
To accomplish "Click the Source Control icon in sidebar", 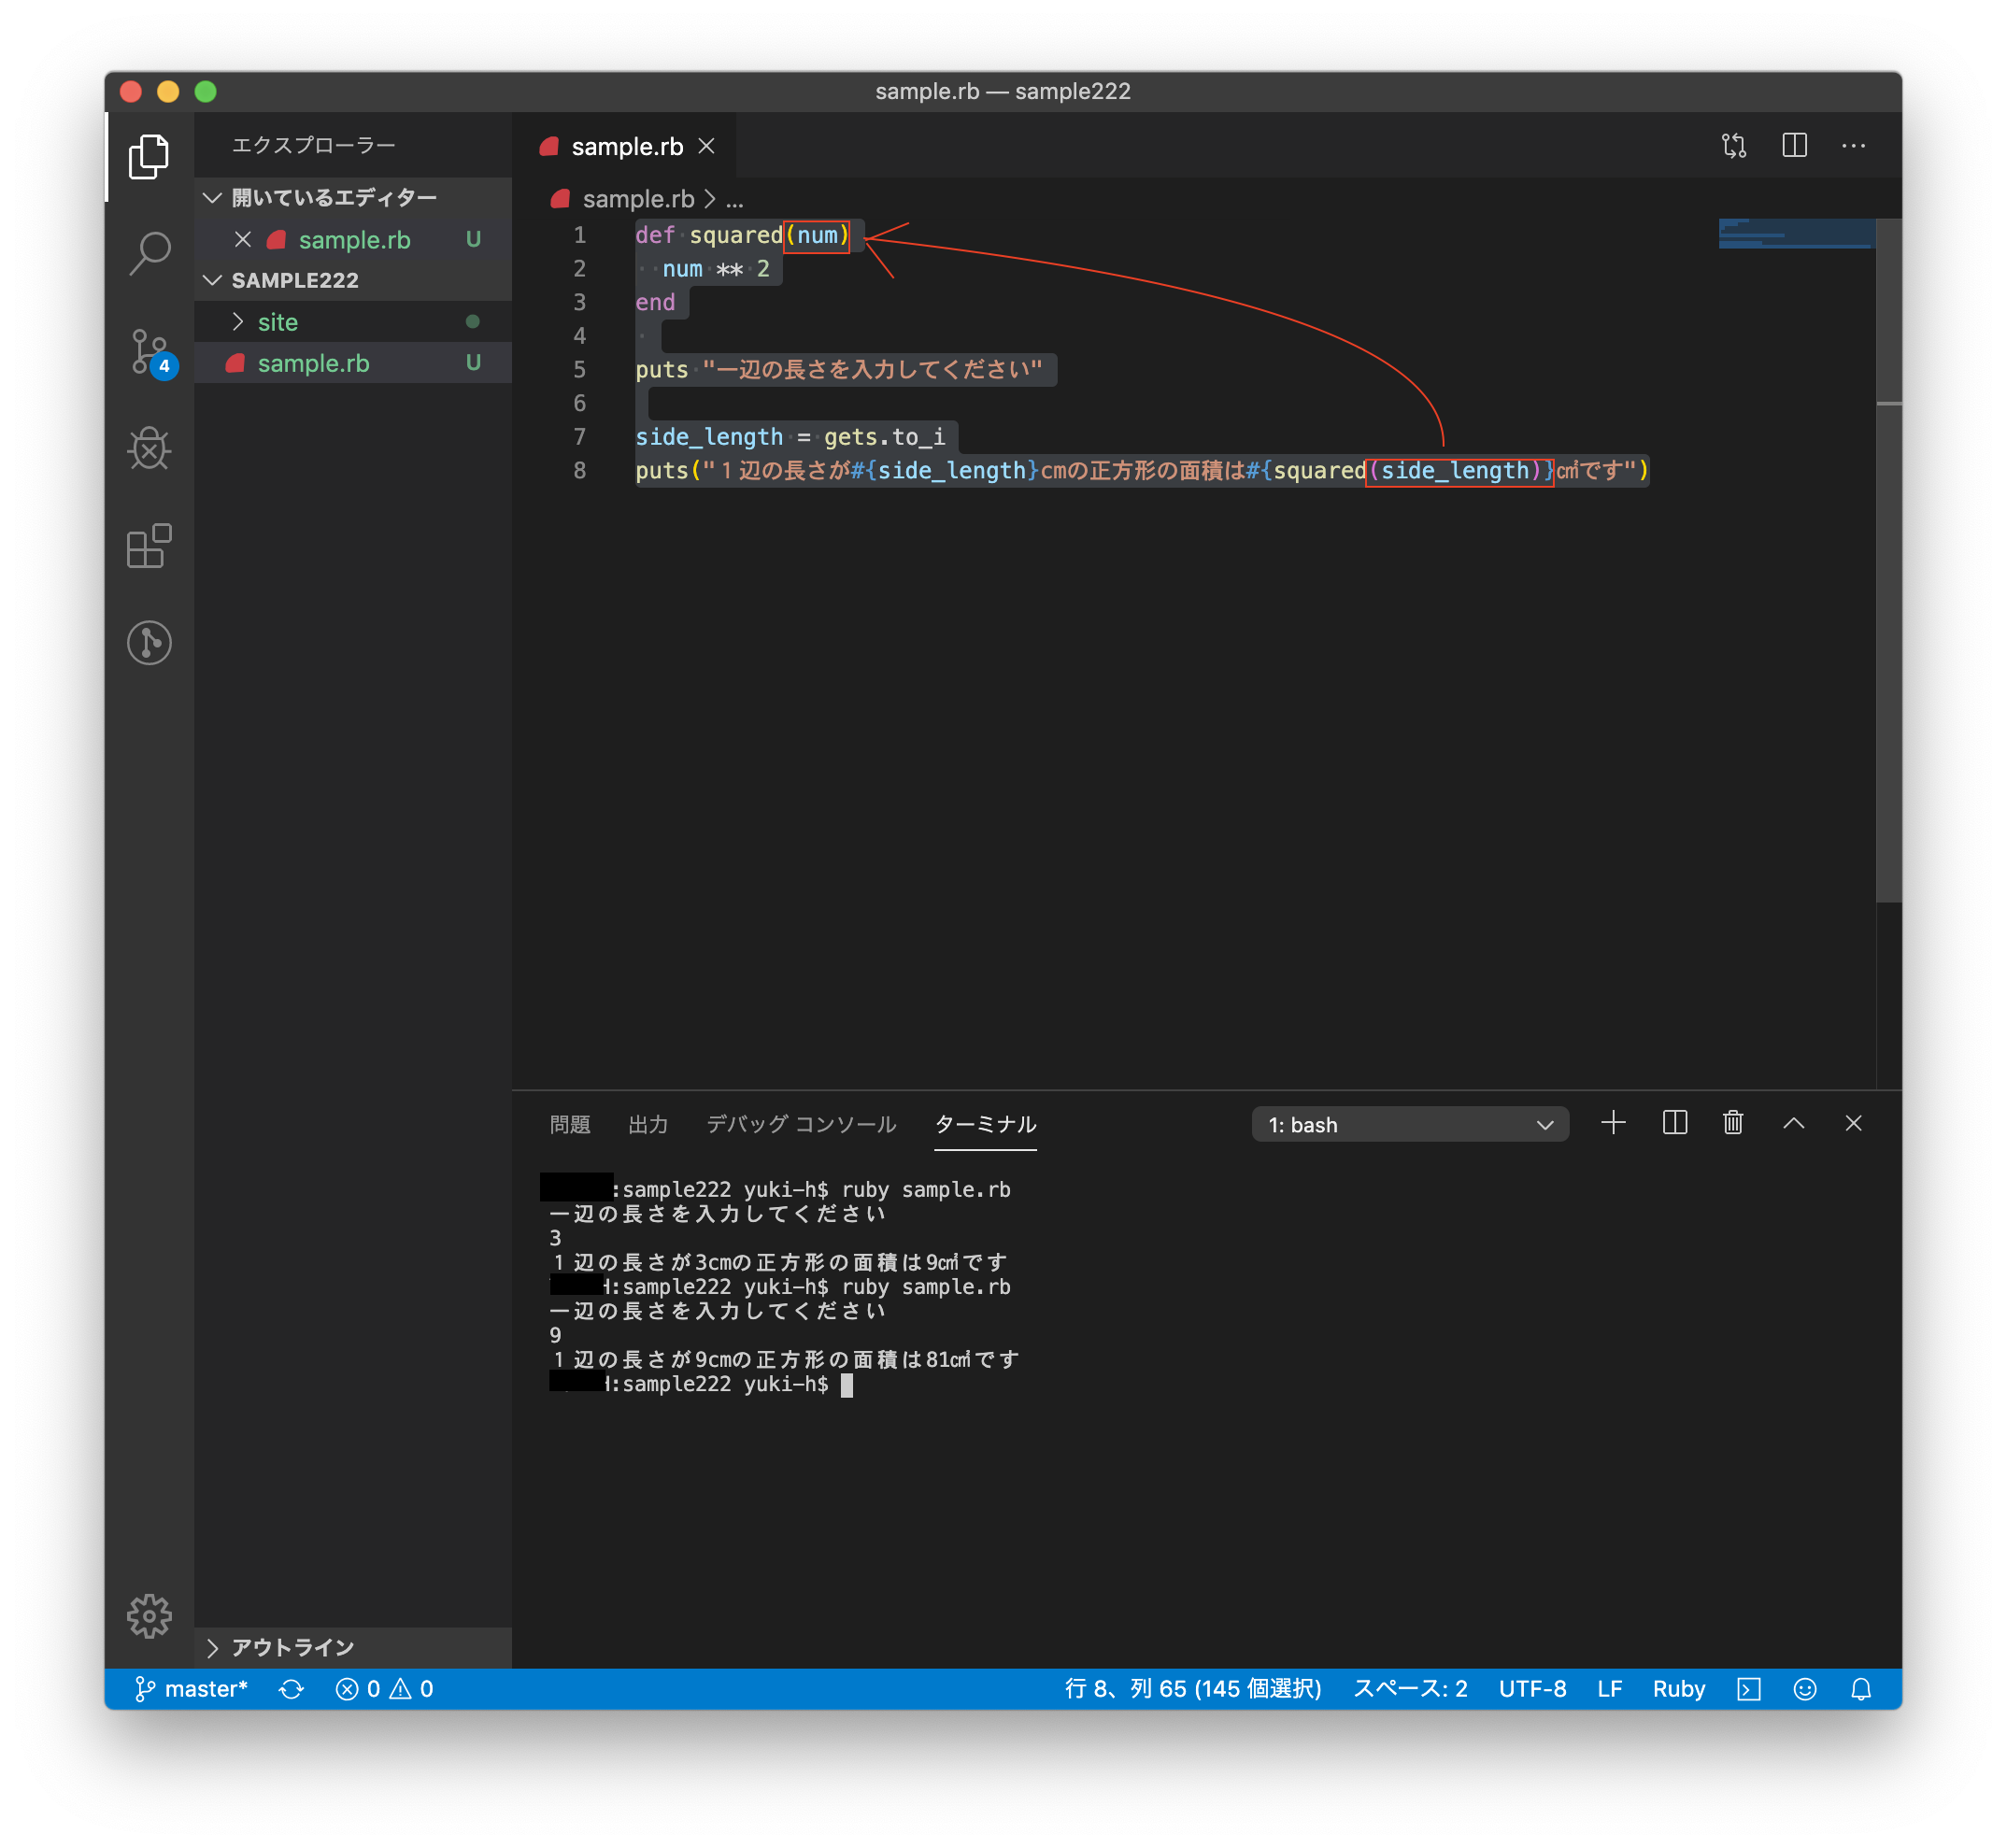I will click(149, 349).
